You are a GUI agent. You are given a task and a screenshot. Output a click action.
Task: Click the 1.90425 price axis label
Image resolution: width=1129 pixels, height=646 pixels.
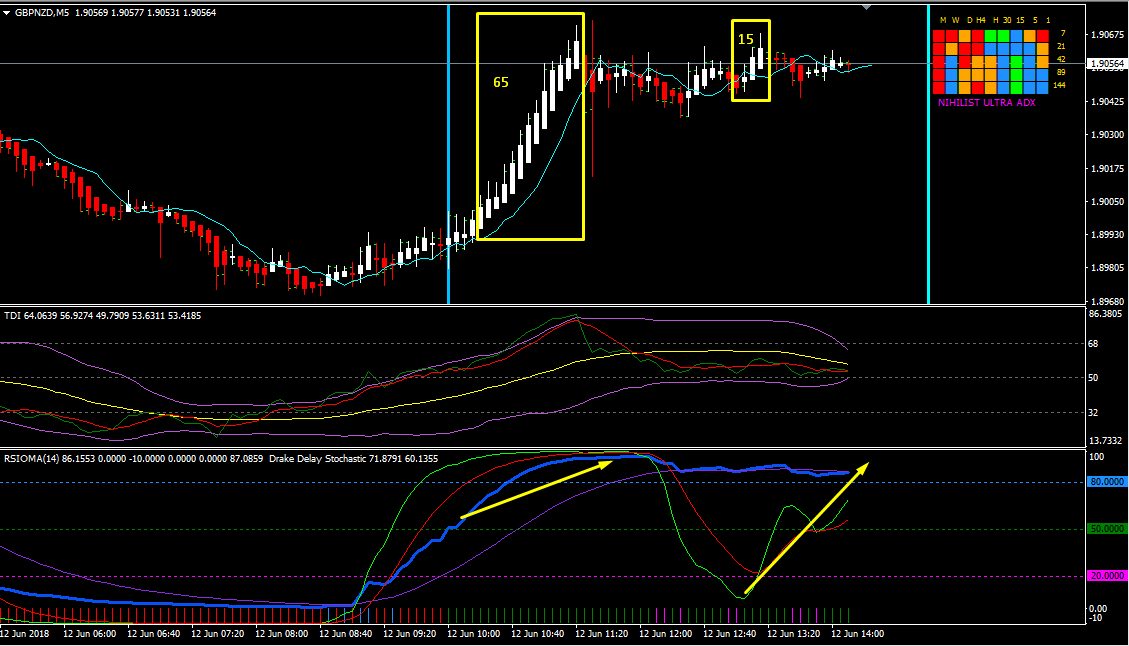1107,102
